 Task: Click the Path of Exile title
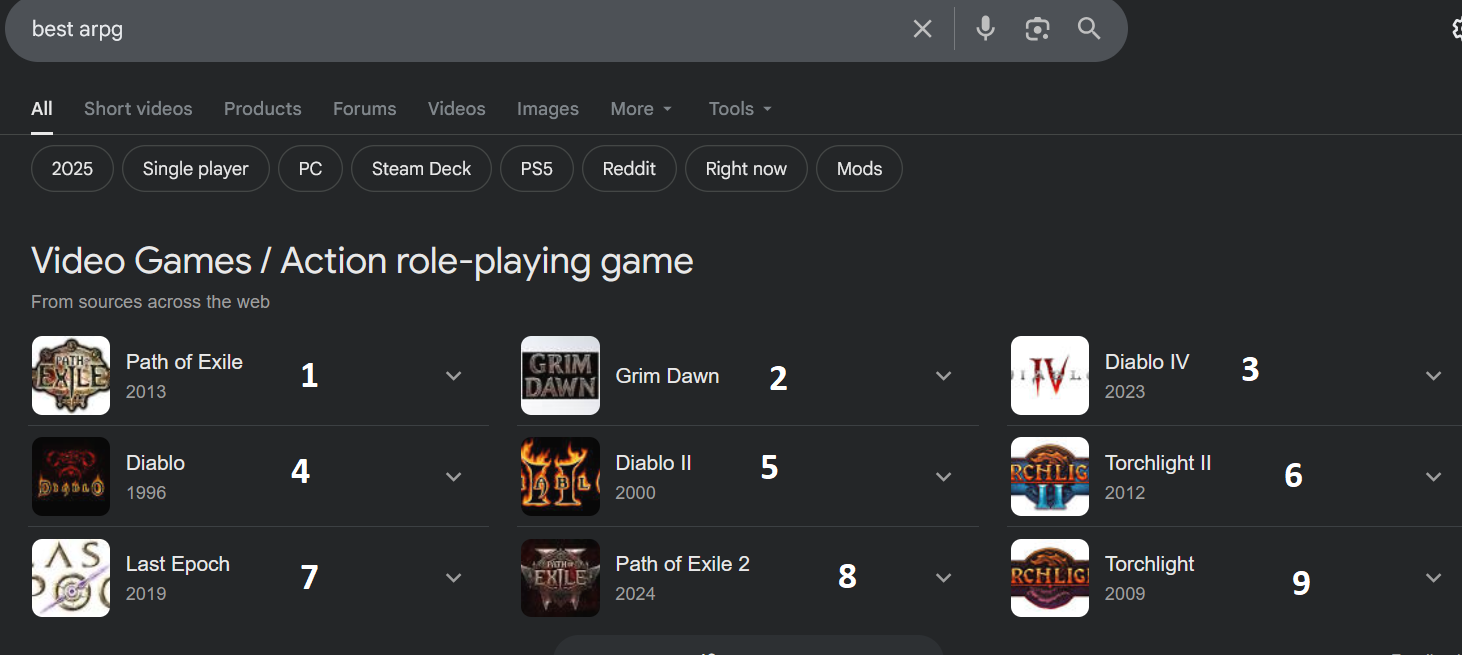click(x=184, y=362)
